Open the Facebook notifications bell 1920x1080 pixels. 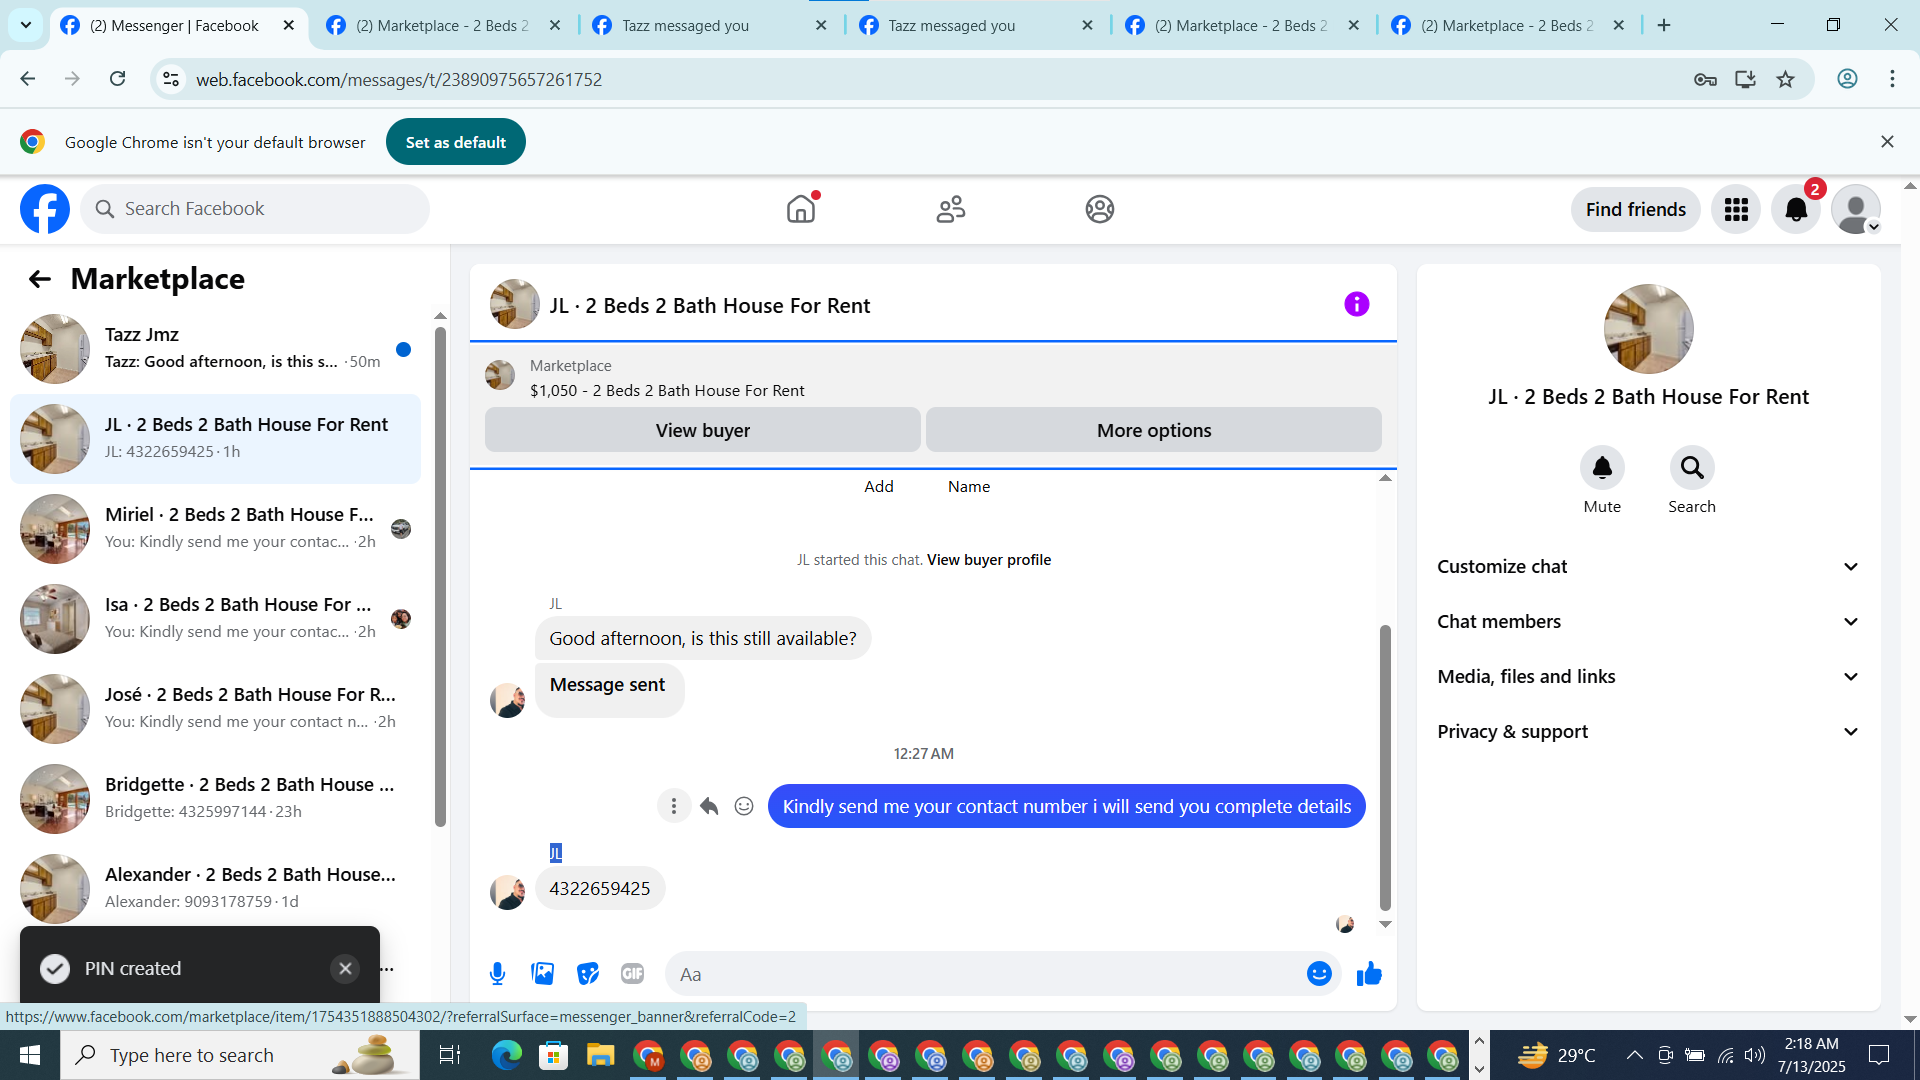[x=1796, y=210]
